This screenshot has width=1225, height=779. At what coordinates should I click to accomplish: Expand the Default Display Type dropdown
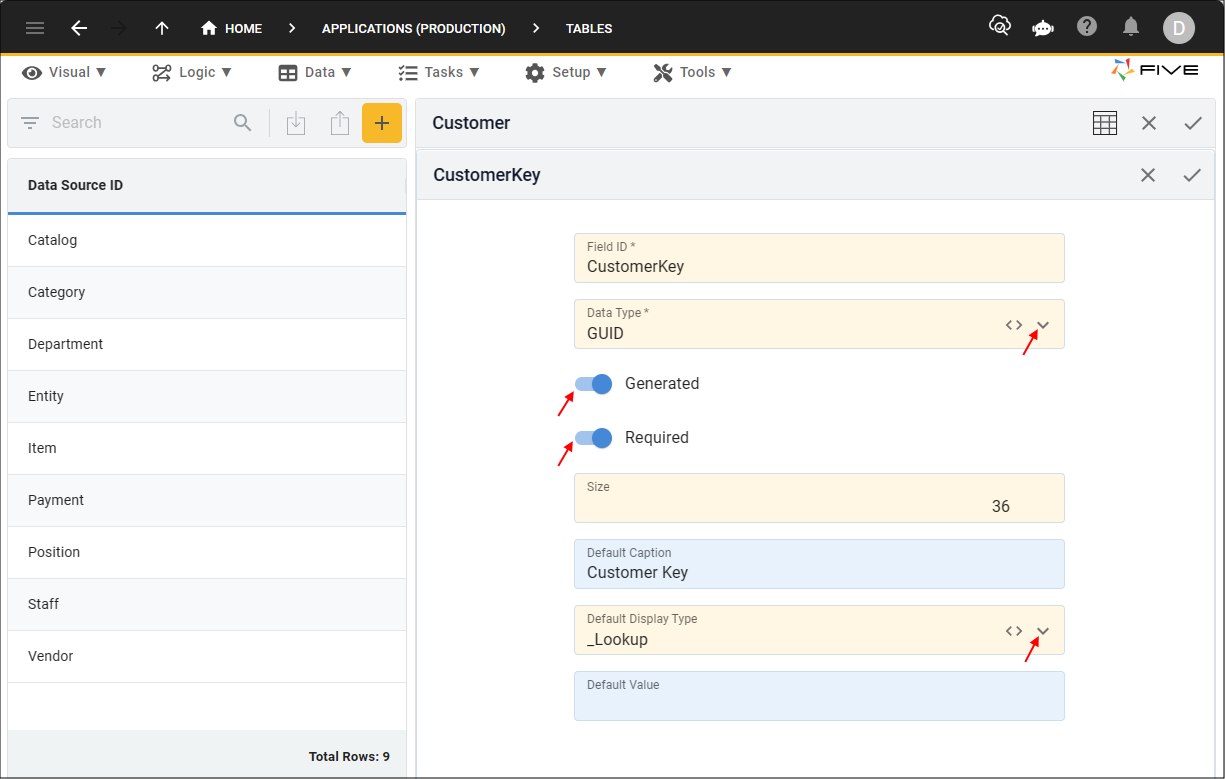point(1043,631)
